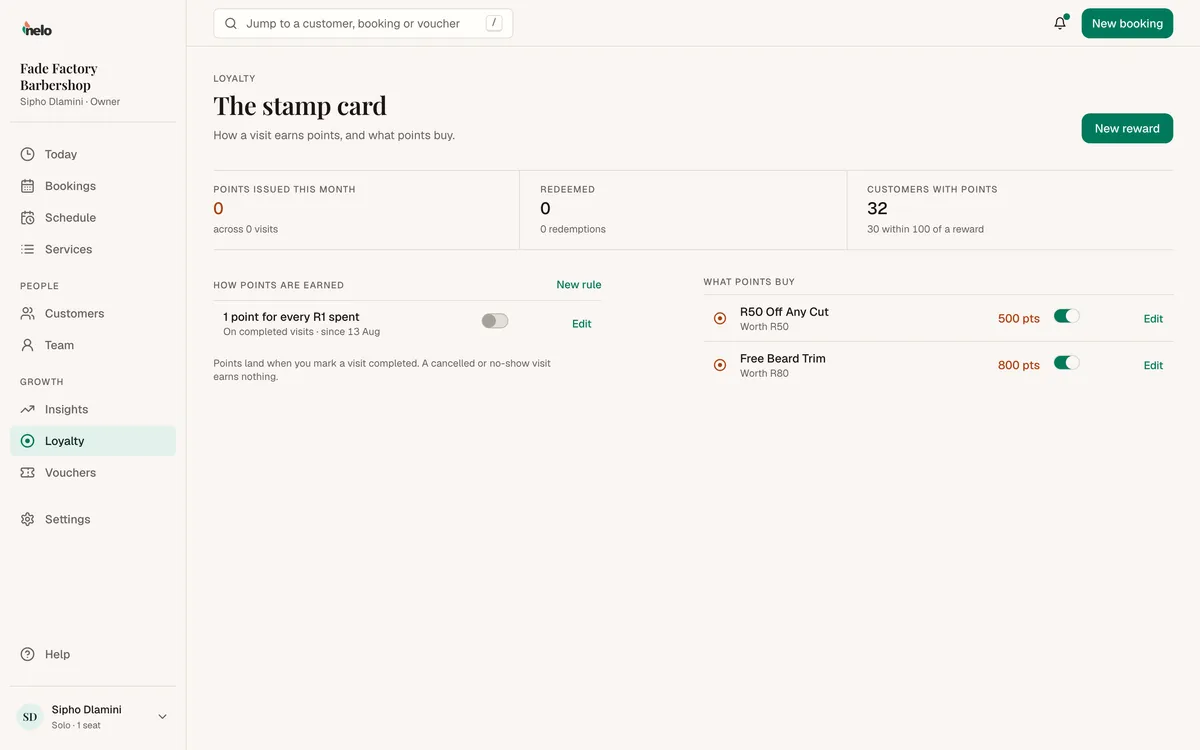Edit the R50 Off Any Cut reward
1200x750 pixels.
(1153, 319)
